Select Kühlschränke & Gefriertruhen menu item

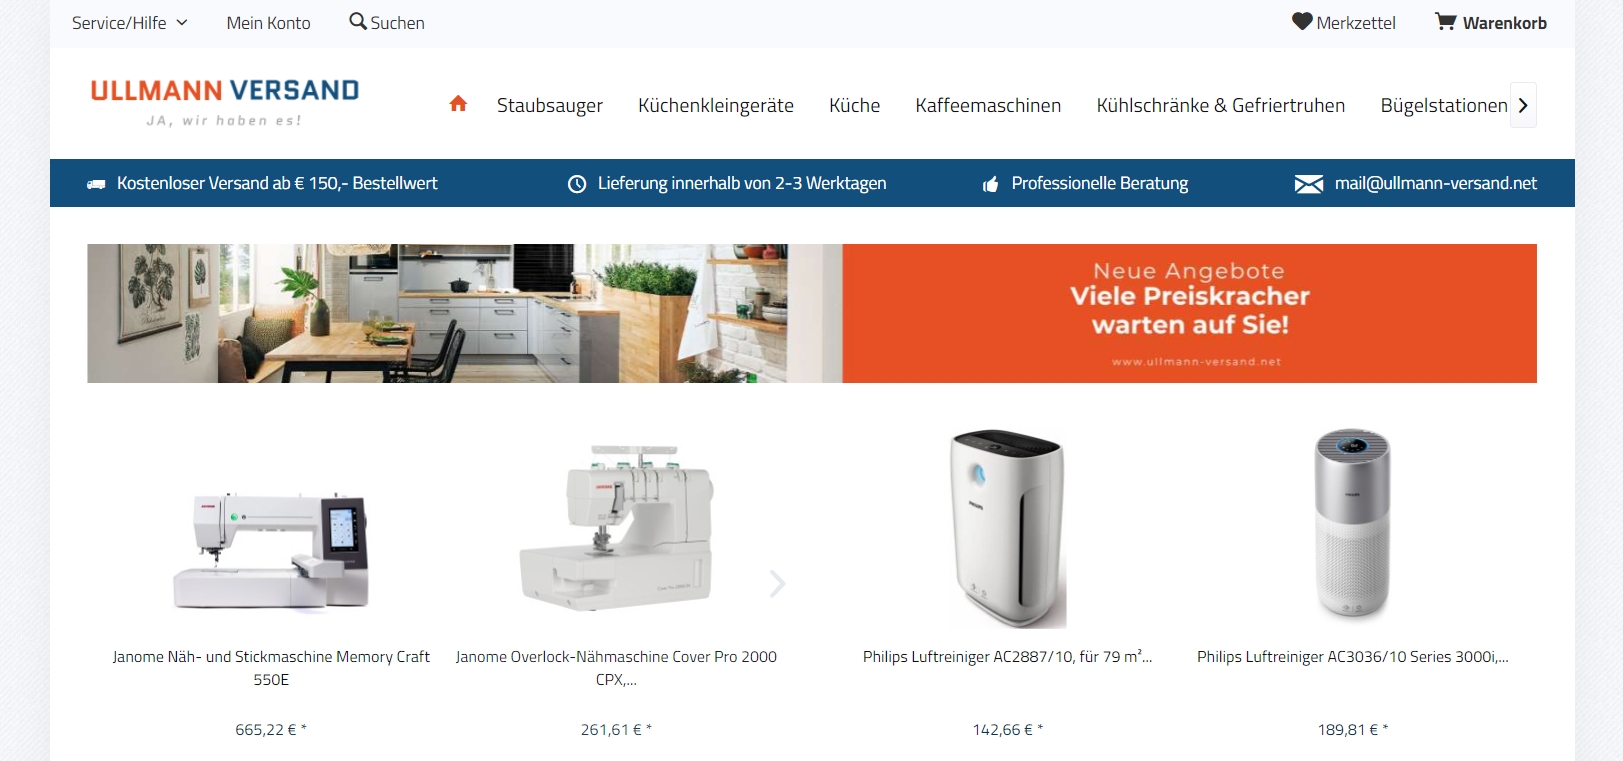[1220, 105]
